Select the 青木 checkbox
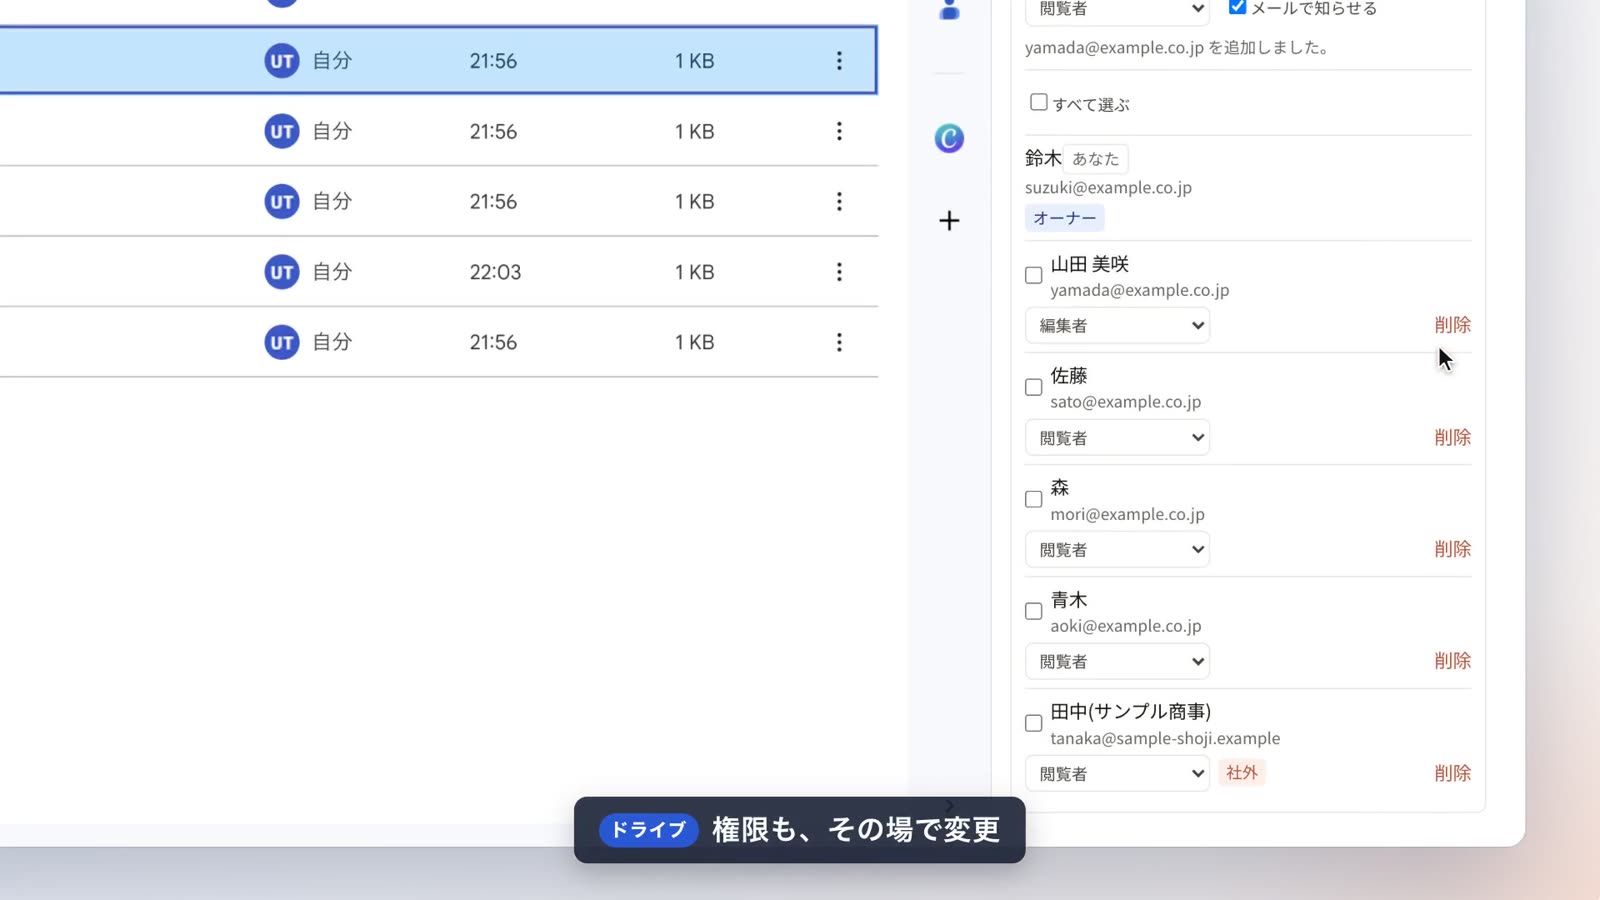The height and width of the screenshot is (900, 1600). (x=1034, y=611)
